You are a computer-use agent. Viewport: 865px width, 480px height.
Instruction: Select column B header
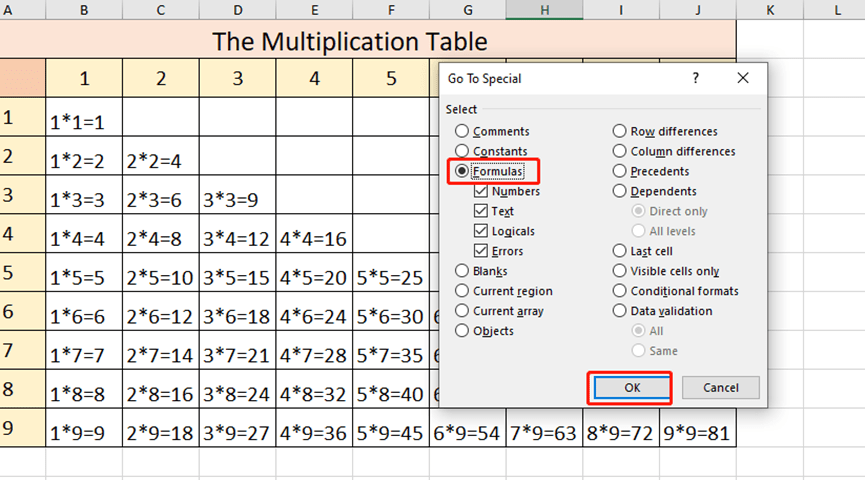(x=84, y=9)
